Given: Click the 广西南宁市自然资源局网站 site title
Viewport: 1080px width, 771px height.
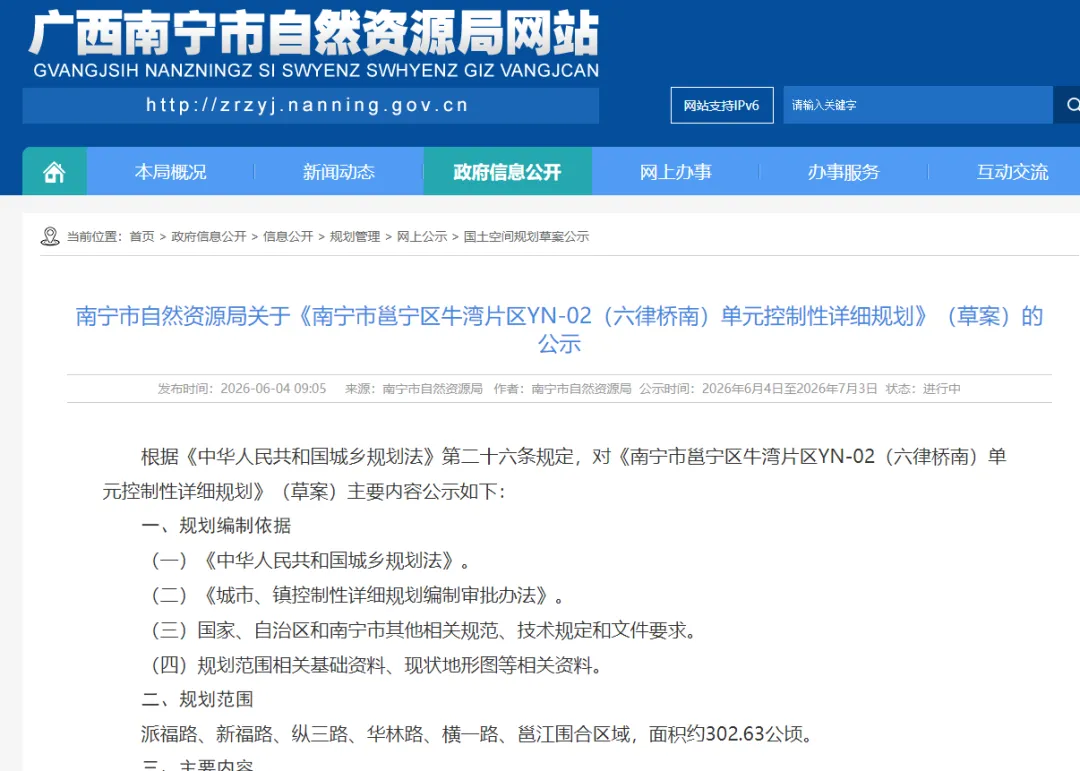Looking at the screenshot, I should 314,33.
